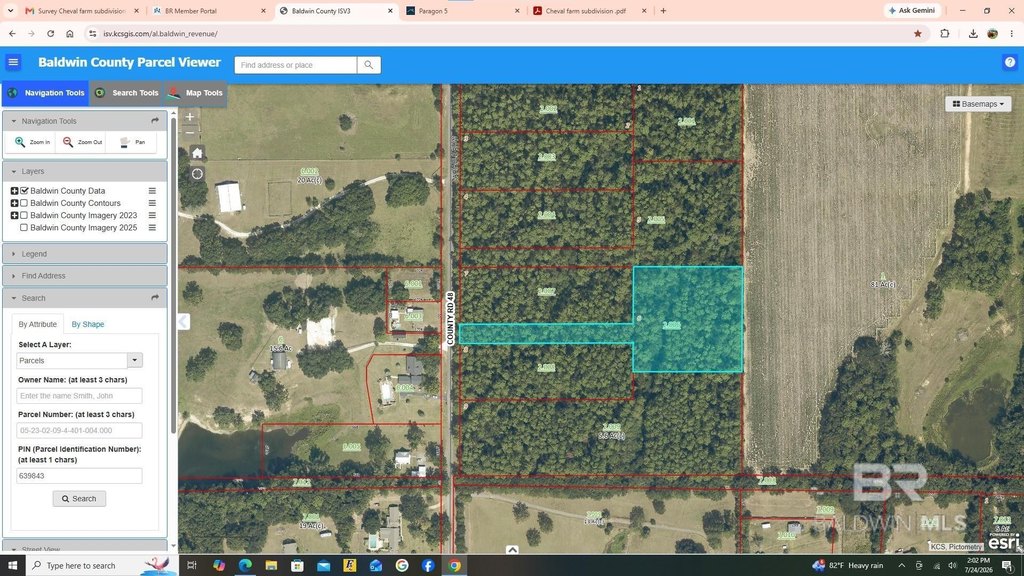1024x576 pixels.
Task: Enable Baldwin County Imagery 2025 layer
Action: [x=24, y=228]
